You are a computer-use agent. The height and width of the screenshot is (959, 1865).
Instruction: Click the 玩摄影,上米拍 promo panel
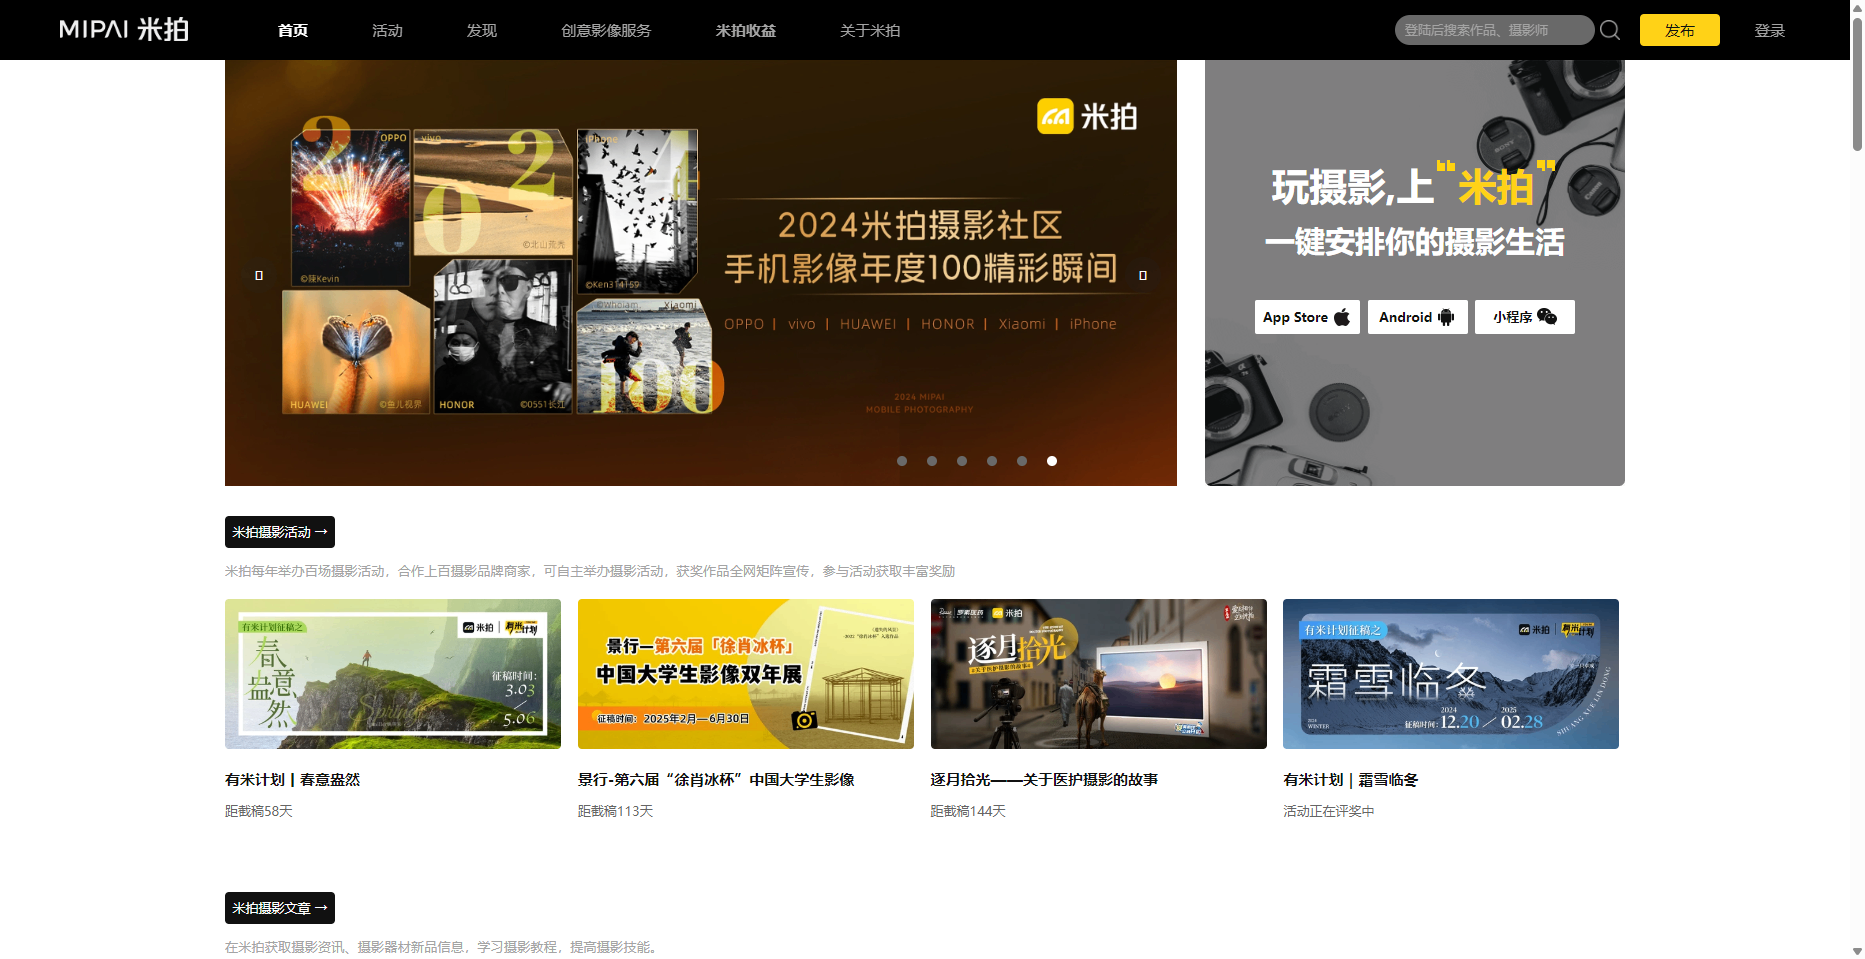1415,273
